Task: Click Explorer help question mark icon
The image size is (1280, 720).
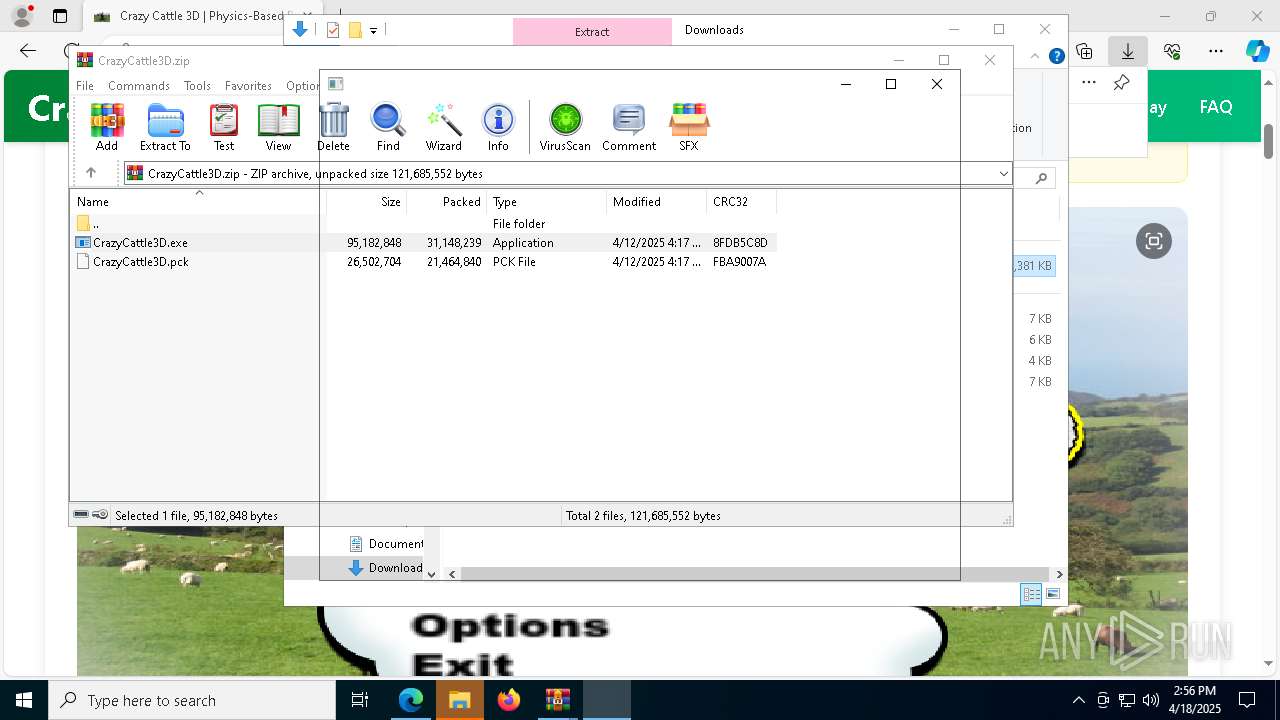Action: pyautogui.click(x=1056, y=56)
